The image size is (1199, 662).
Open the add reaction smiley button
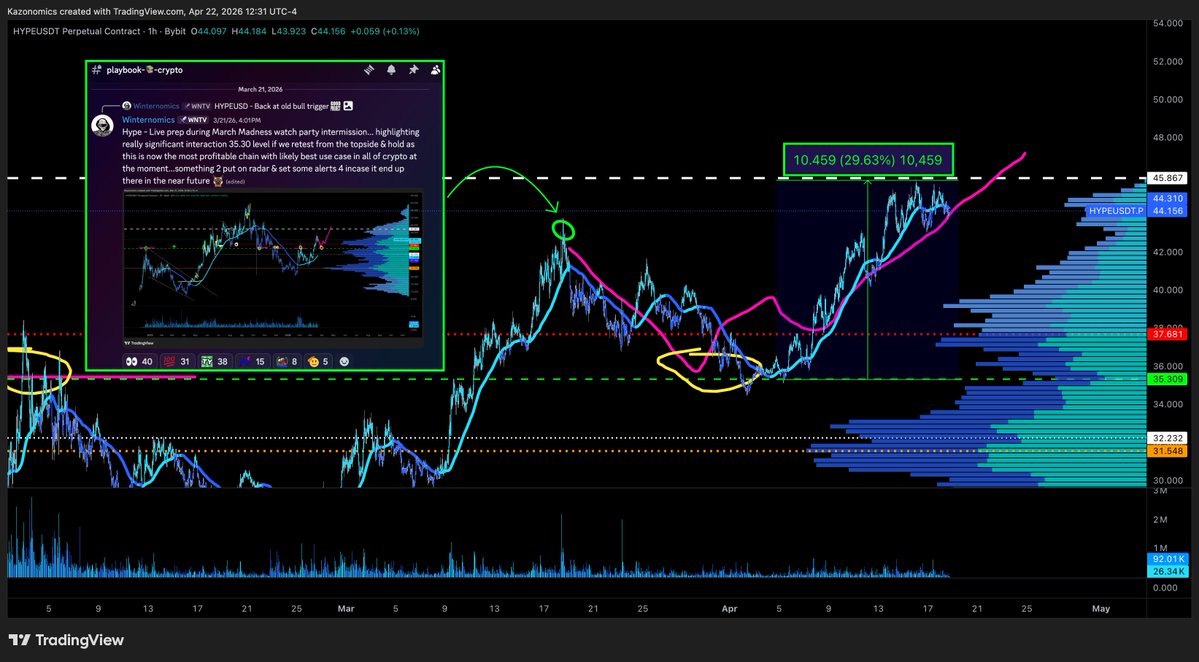(344, 362)
